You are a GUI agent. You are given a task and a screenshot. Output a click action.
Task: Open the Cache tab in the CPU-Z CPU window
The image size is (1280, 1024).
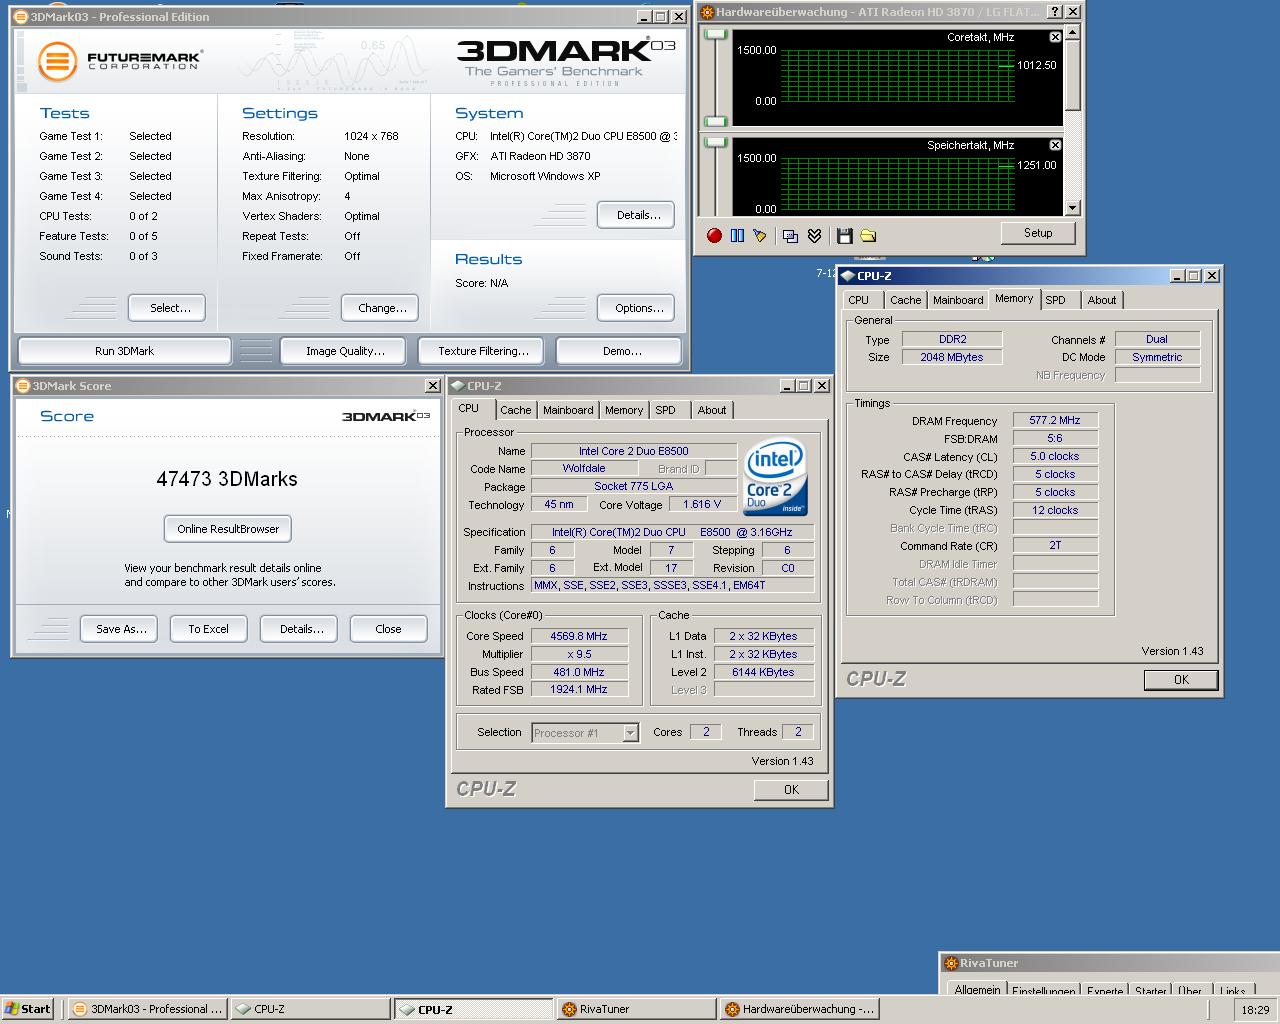coord(516,410)
